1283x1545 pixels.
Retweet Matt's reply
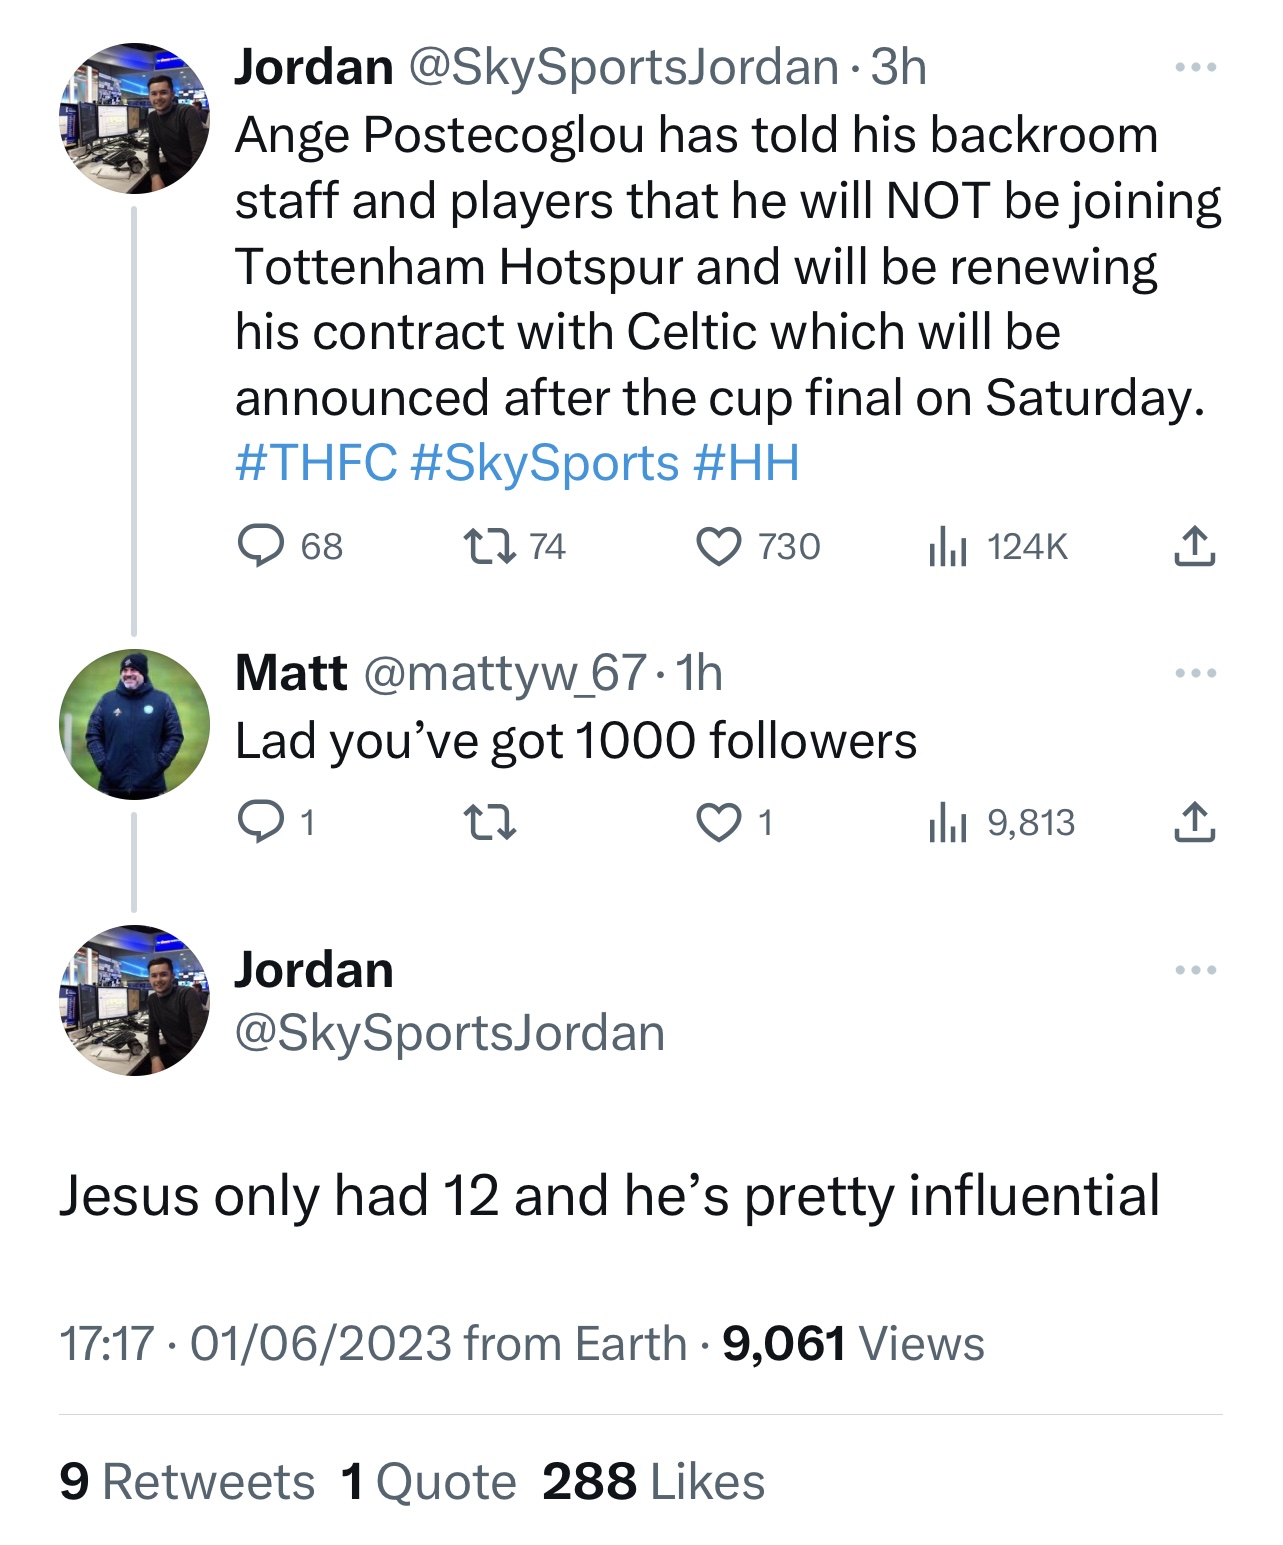click(x=490, y=822)
